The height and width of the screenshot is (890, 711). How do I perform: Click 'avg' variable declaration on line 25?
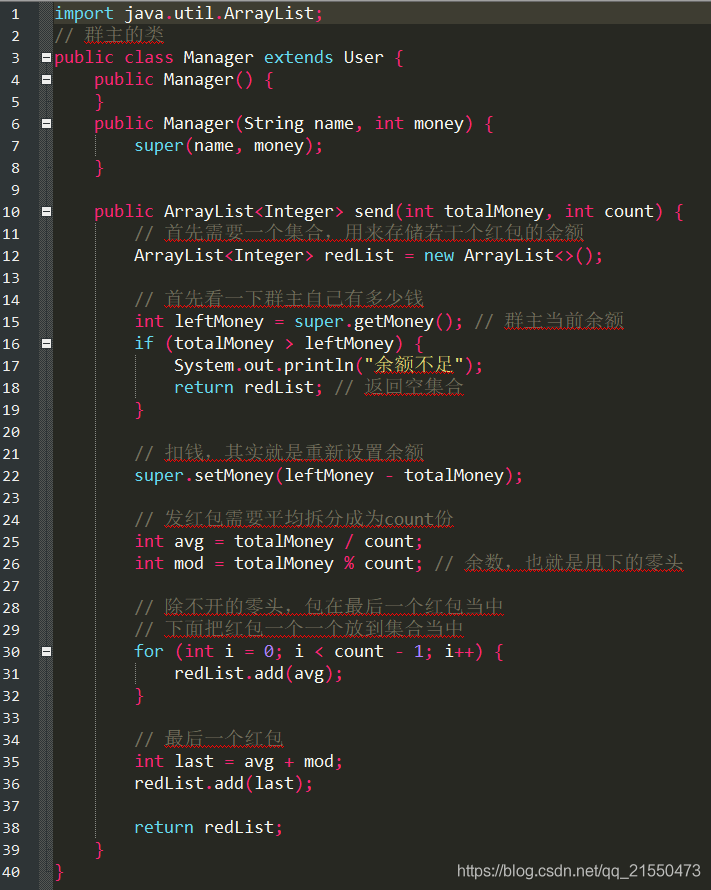pyautogui.click(x=189, y=542)
